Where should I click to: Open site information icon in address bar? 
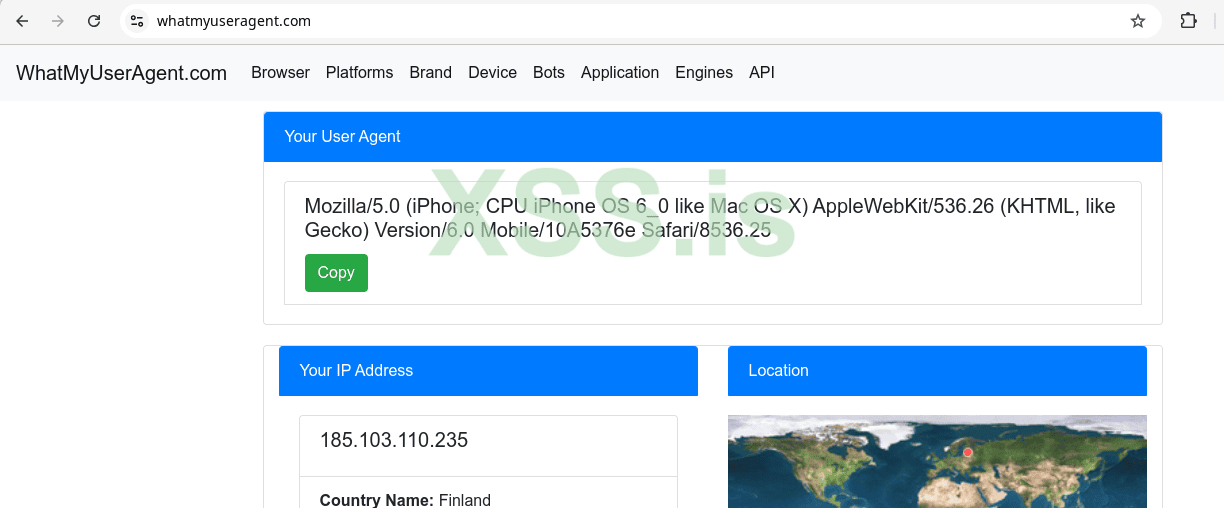(x=138, y=21)
